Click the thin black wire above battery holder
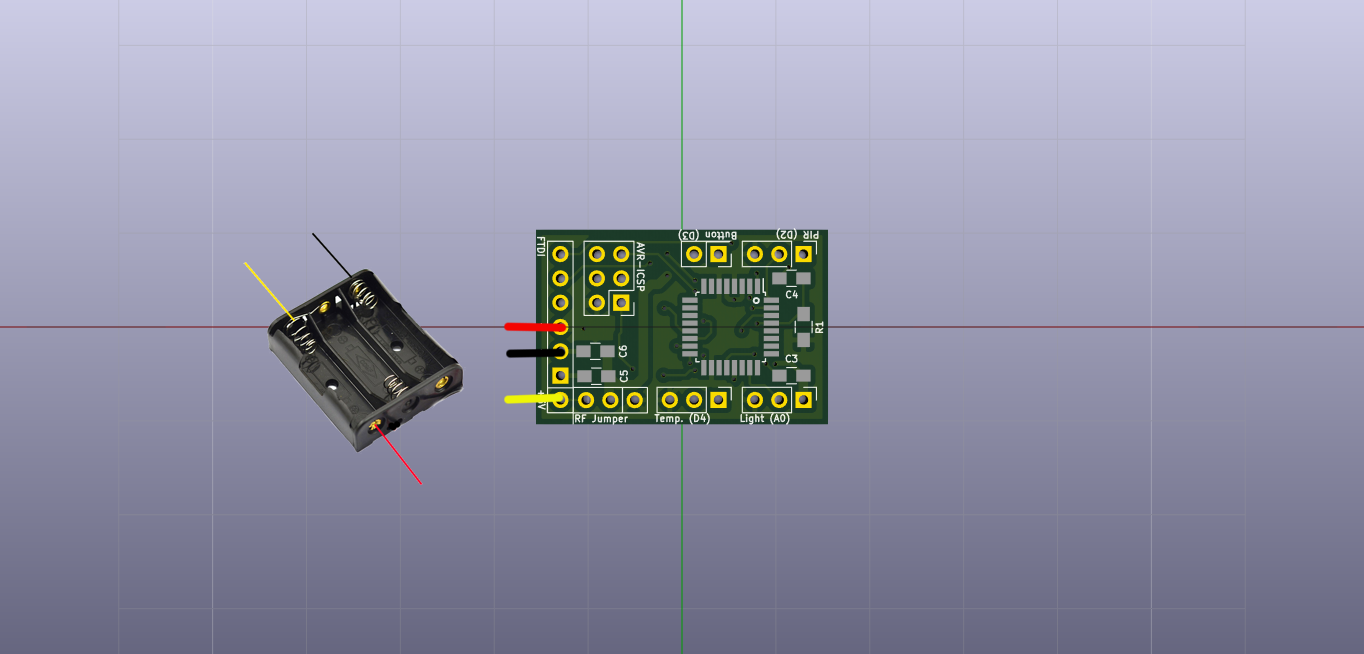1364x654 pixels. click(330, 253)
